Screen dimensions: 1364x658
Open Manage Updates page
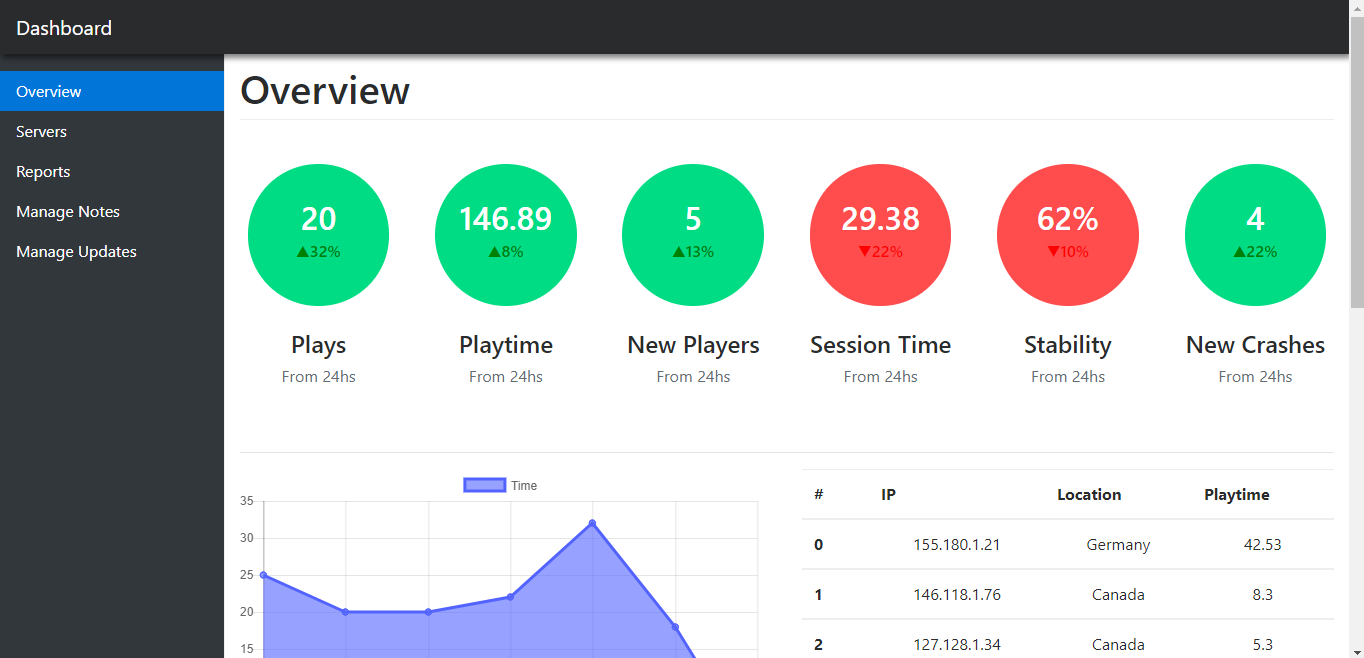[112, 251]
